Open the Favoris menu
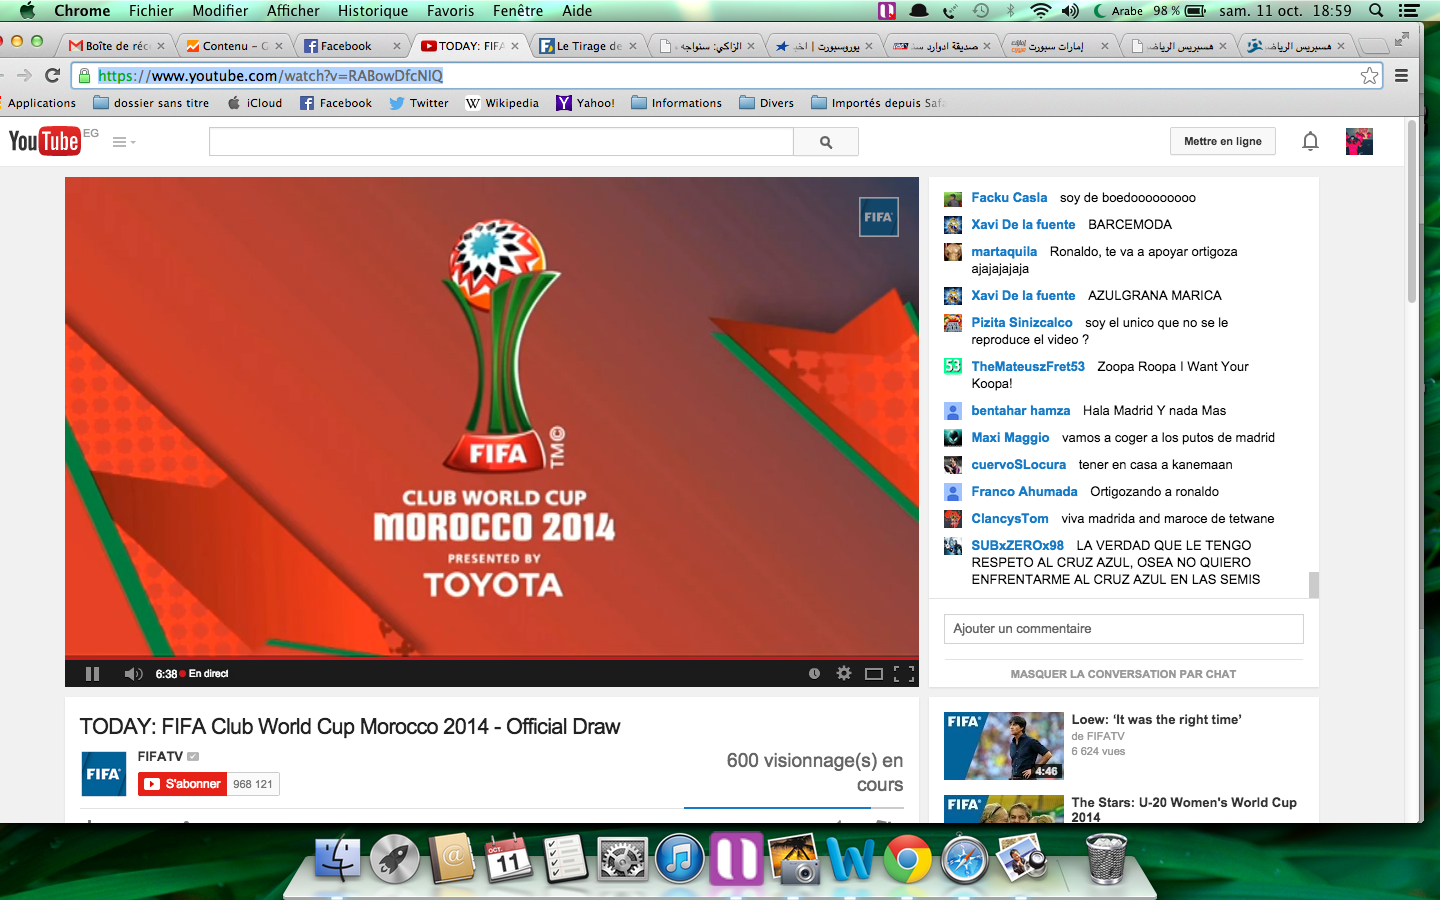 coord(450,11)
